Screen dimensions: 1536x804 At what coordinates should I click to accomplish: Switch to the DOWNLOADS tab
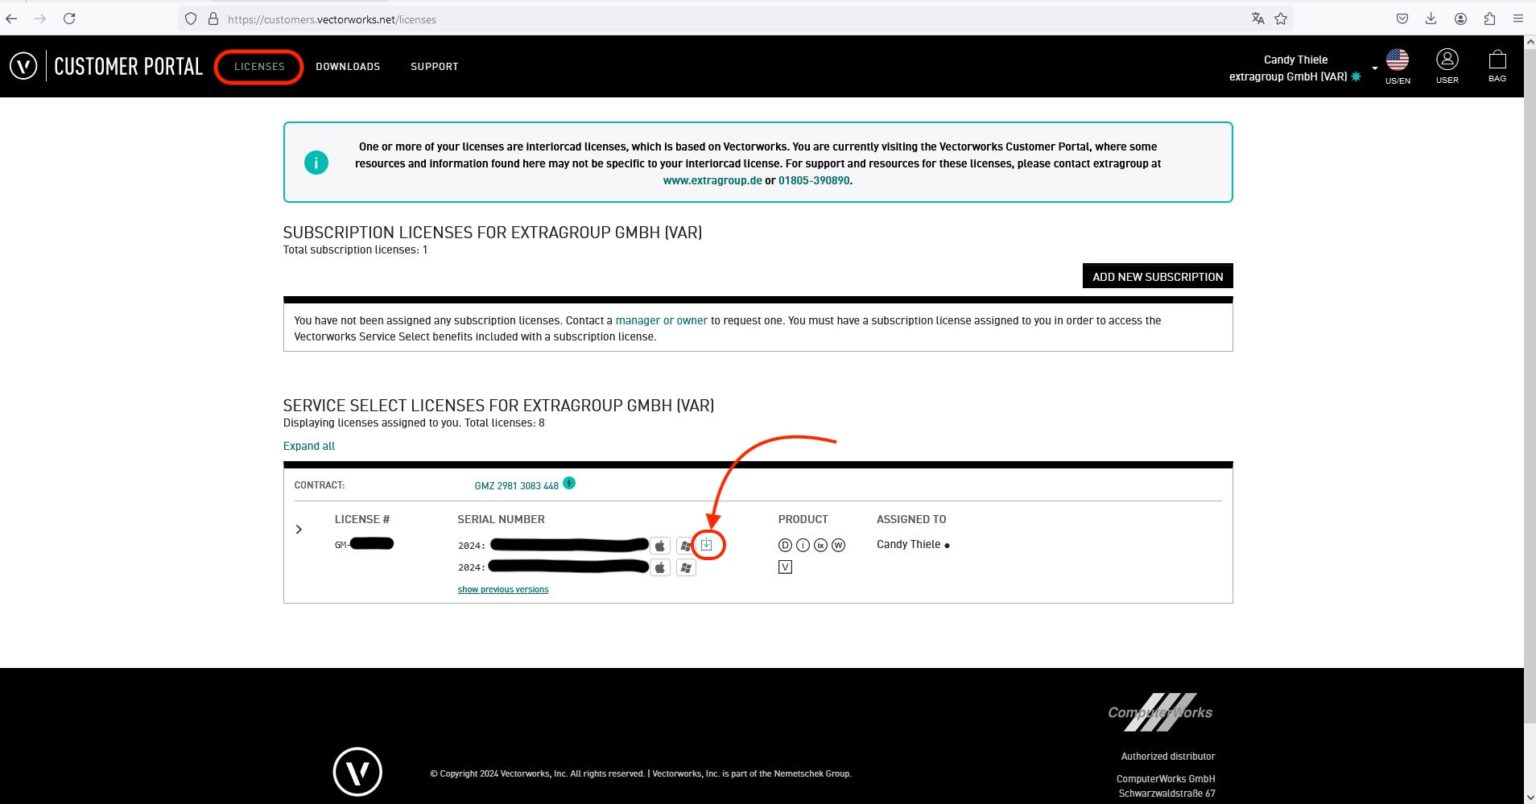pos(347,66)
